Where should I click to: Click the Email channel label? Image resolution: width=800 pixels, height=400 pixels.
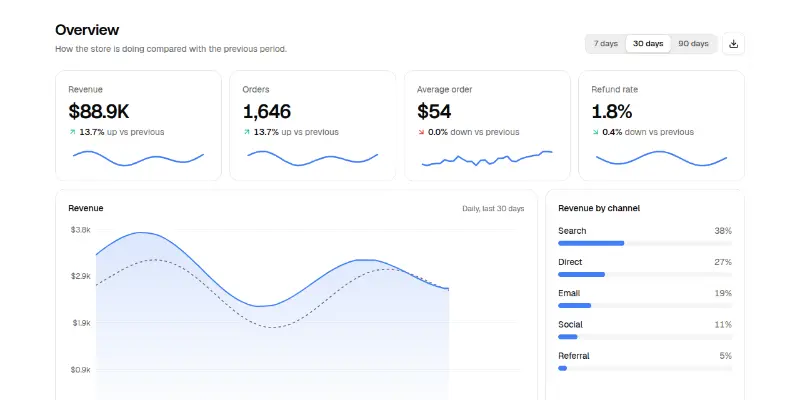point(569,293)
